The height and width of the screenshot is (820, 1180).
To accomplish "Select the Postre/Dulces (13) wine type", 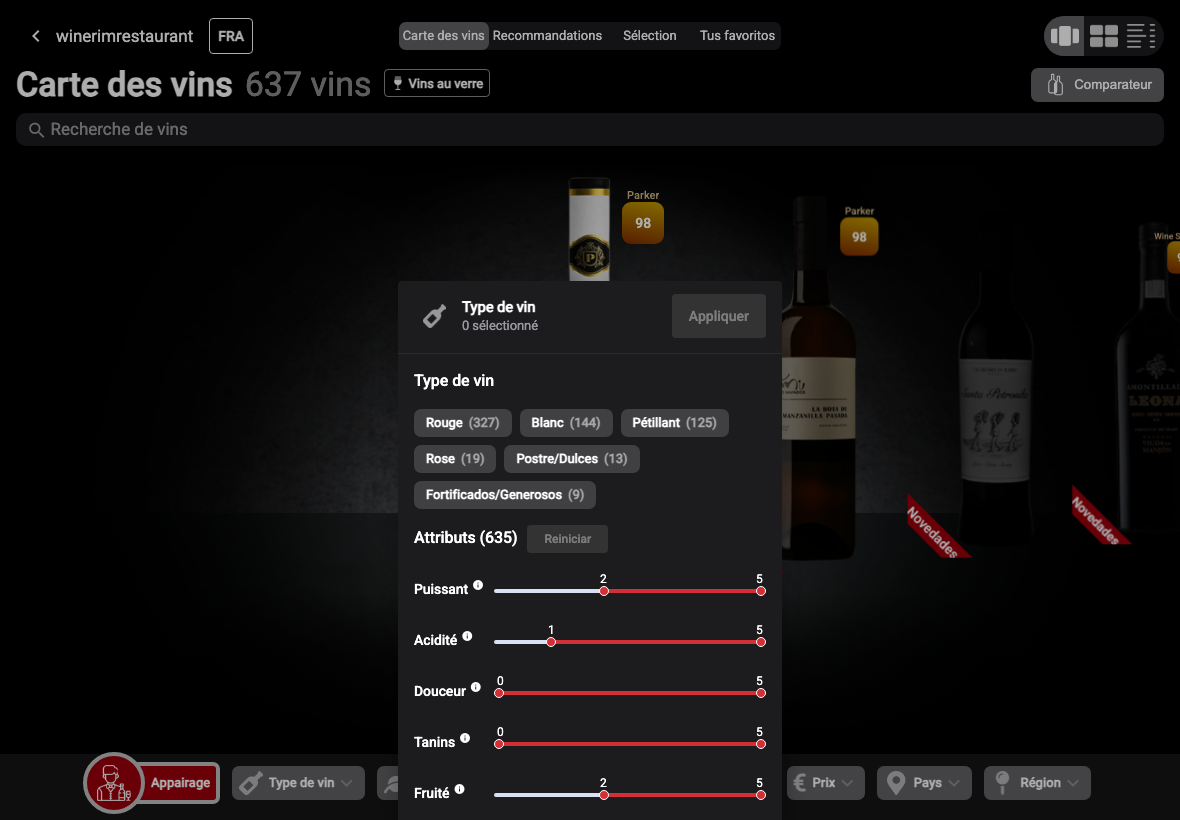I will click(572, 459).
